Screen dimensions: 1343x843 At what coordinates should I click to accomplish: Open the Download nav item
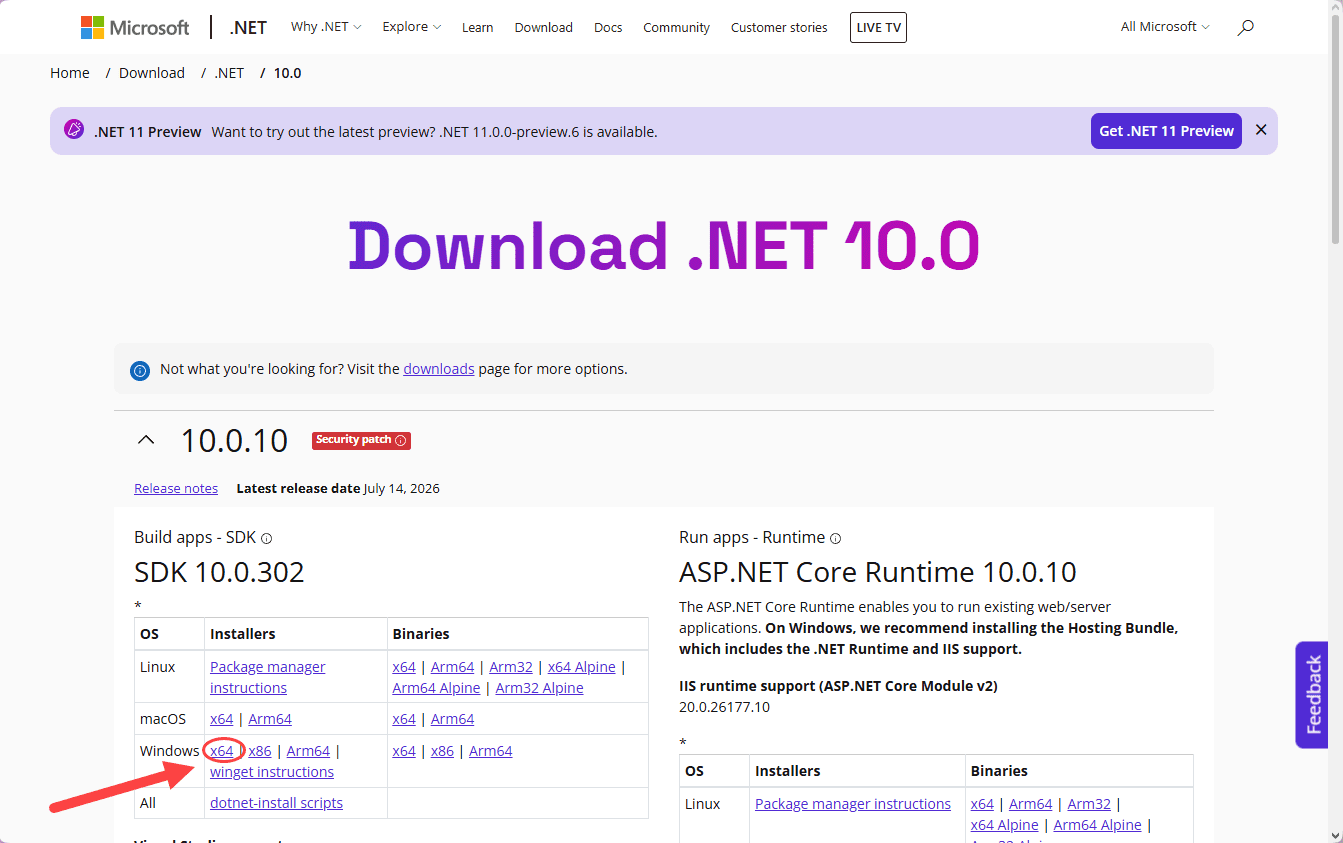coord(544,28)
